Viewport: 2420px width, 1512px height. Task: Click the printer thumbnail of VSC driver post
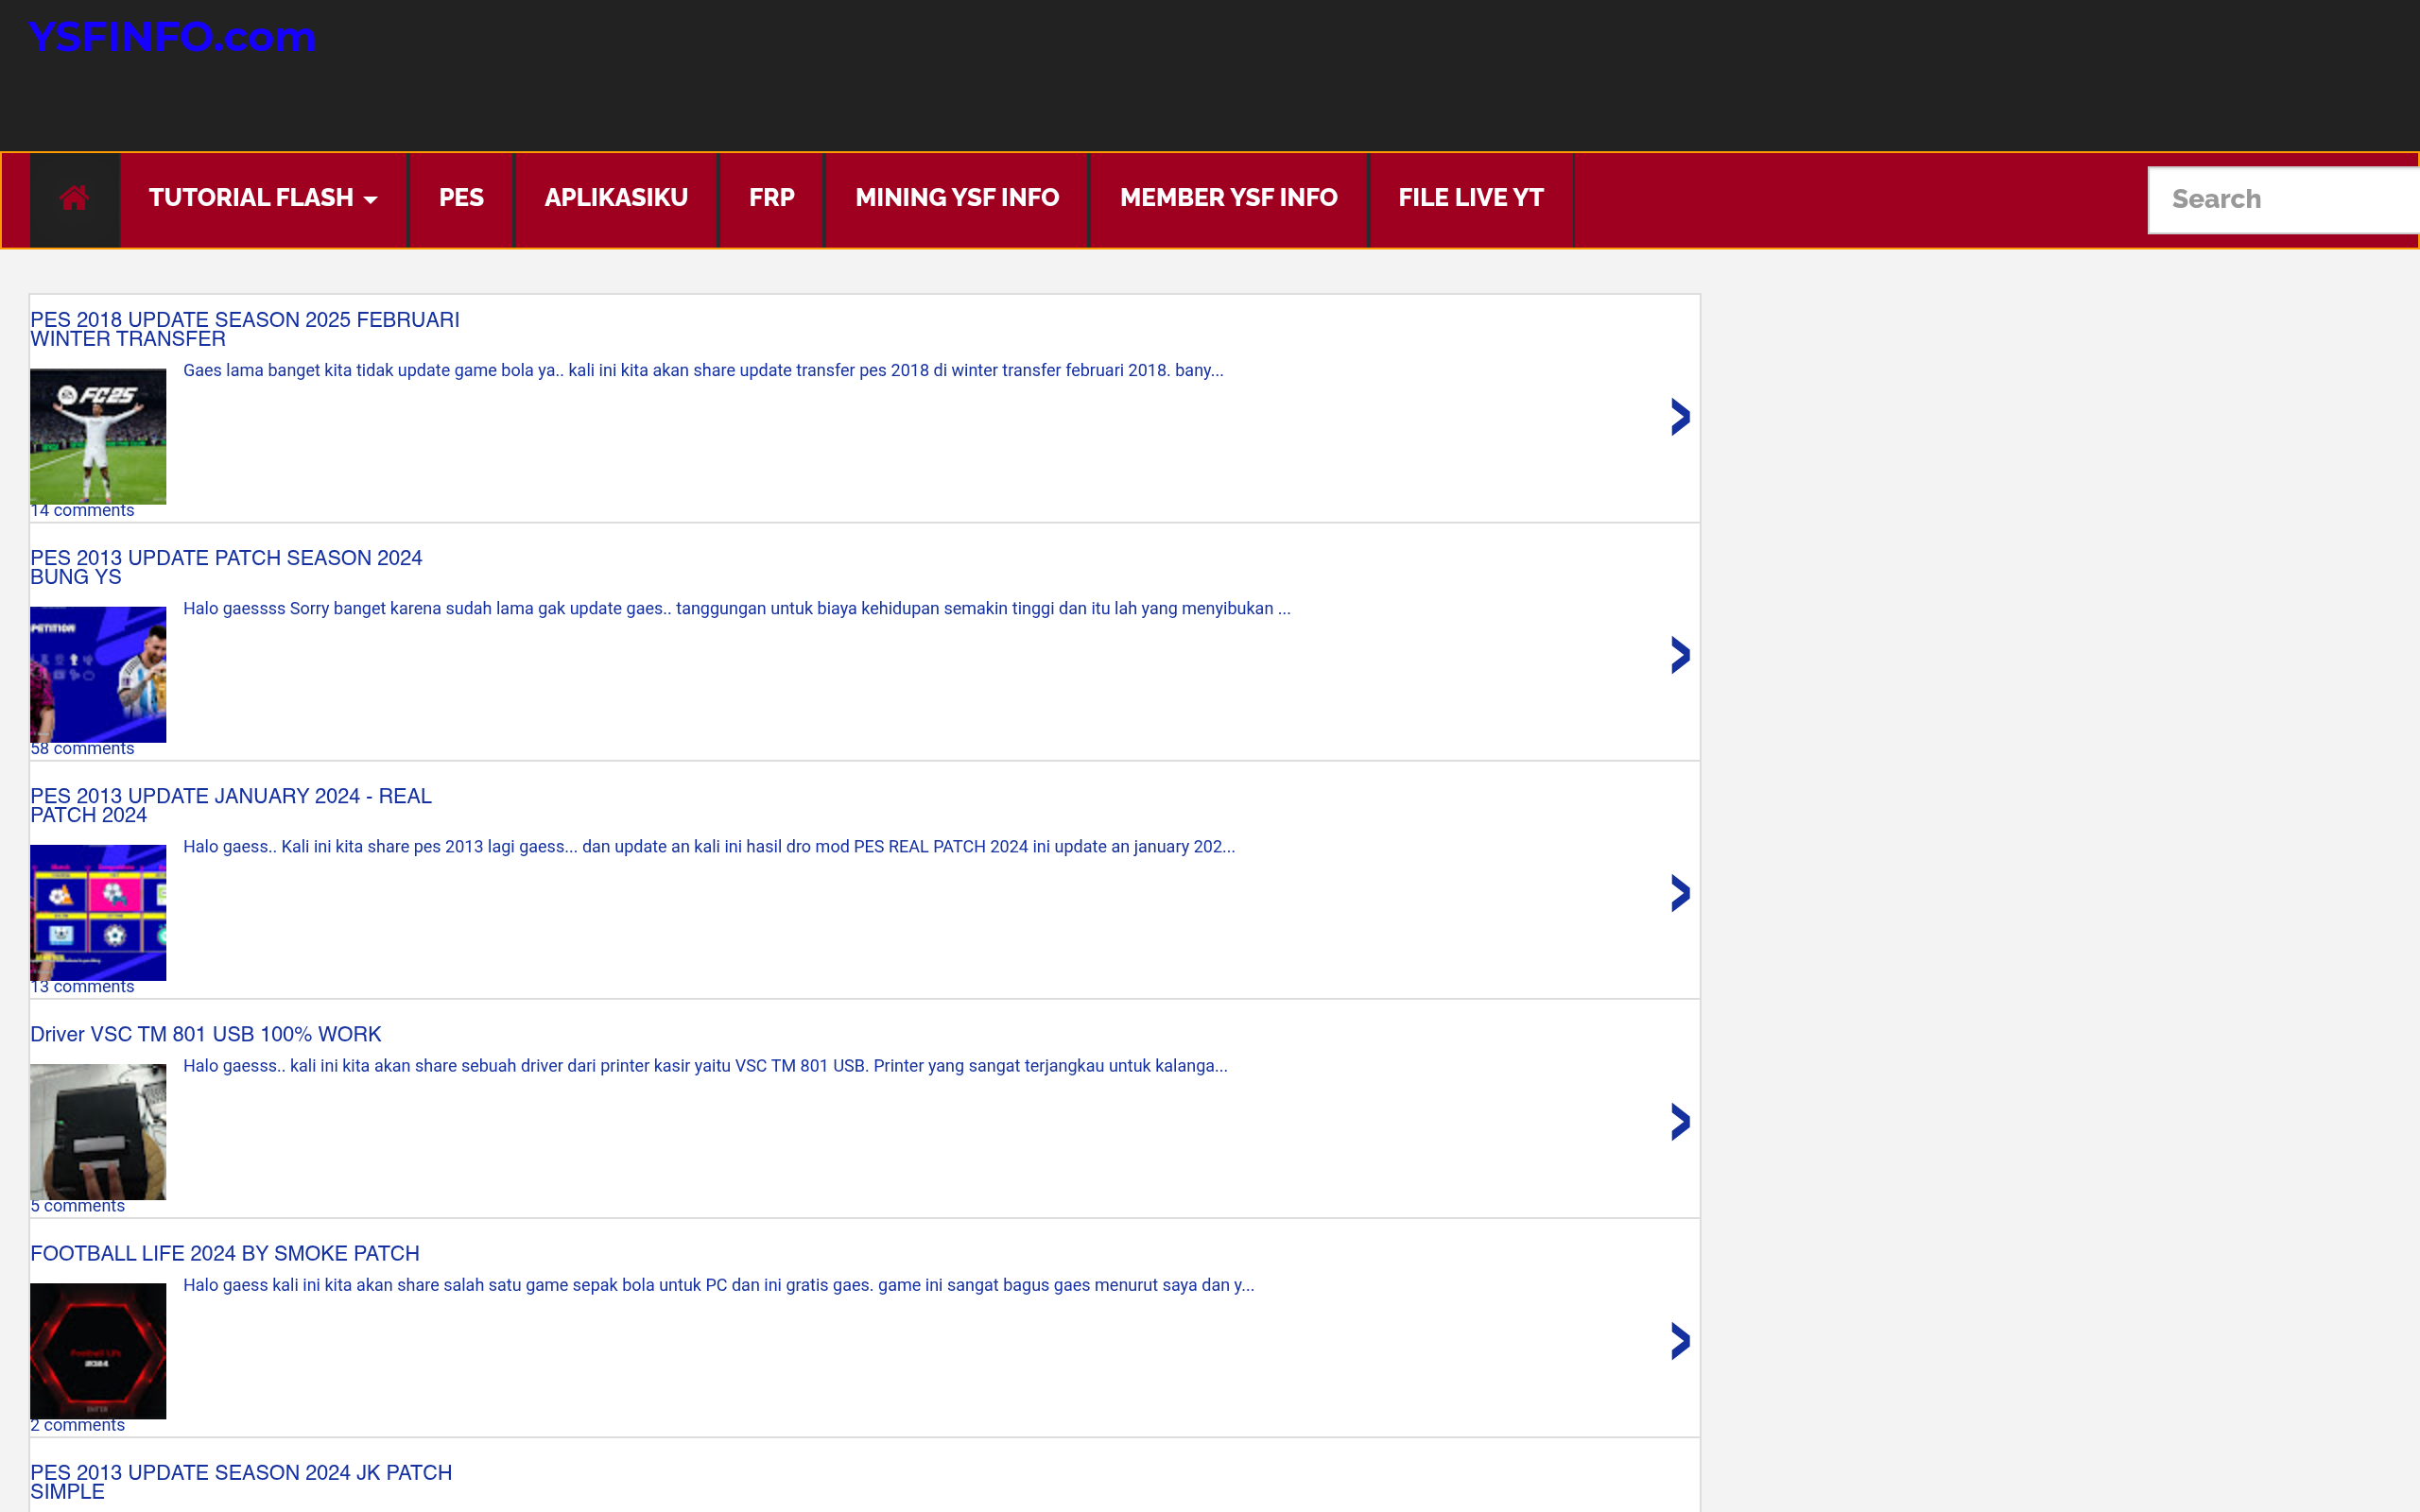(x=98, y=1131)
